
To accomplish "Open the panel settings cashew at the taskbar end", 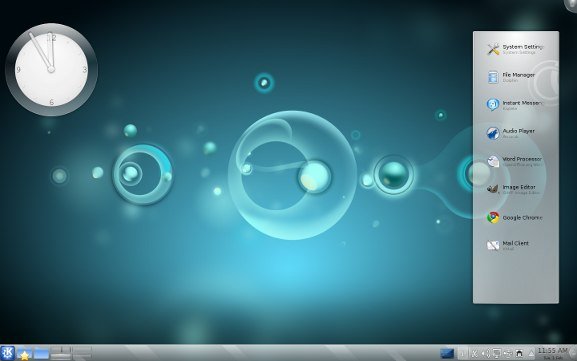I will 573,353.
